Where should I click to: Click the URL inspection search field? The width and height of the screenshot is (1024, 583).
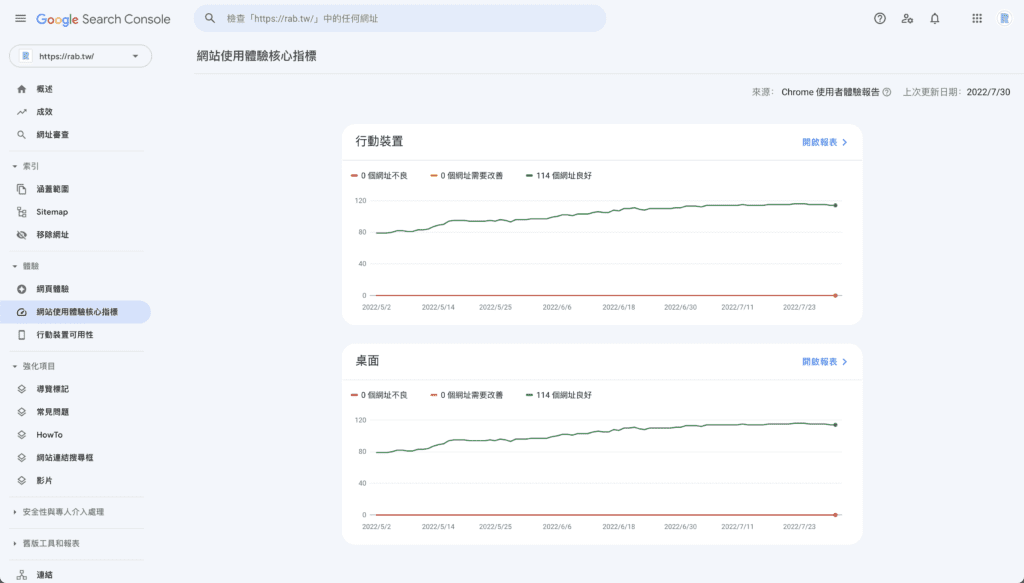(400, 18)
